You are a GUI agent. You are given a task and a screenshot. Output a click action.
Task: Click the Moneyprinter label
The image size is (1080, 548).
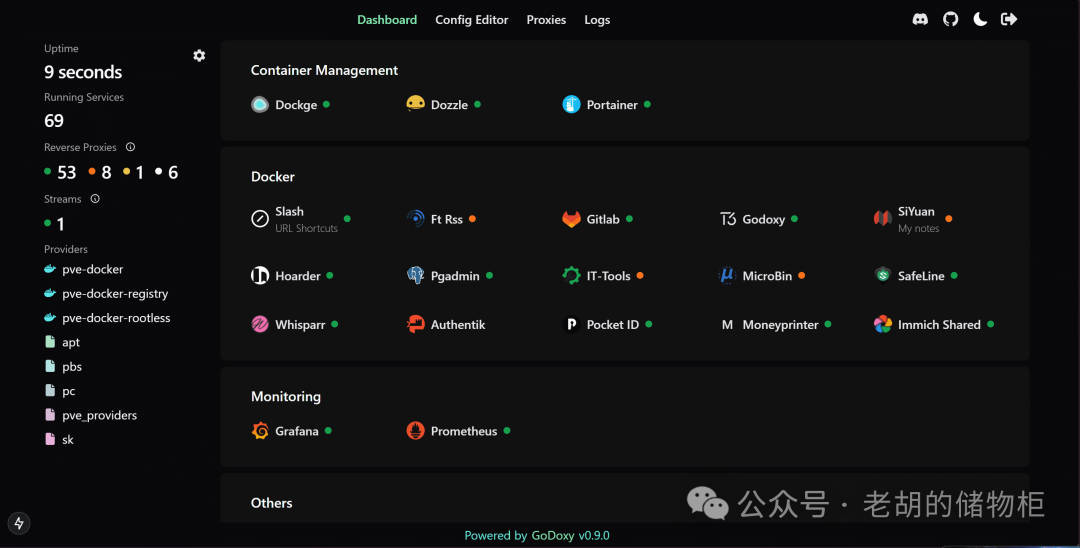coord(780,325)
